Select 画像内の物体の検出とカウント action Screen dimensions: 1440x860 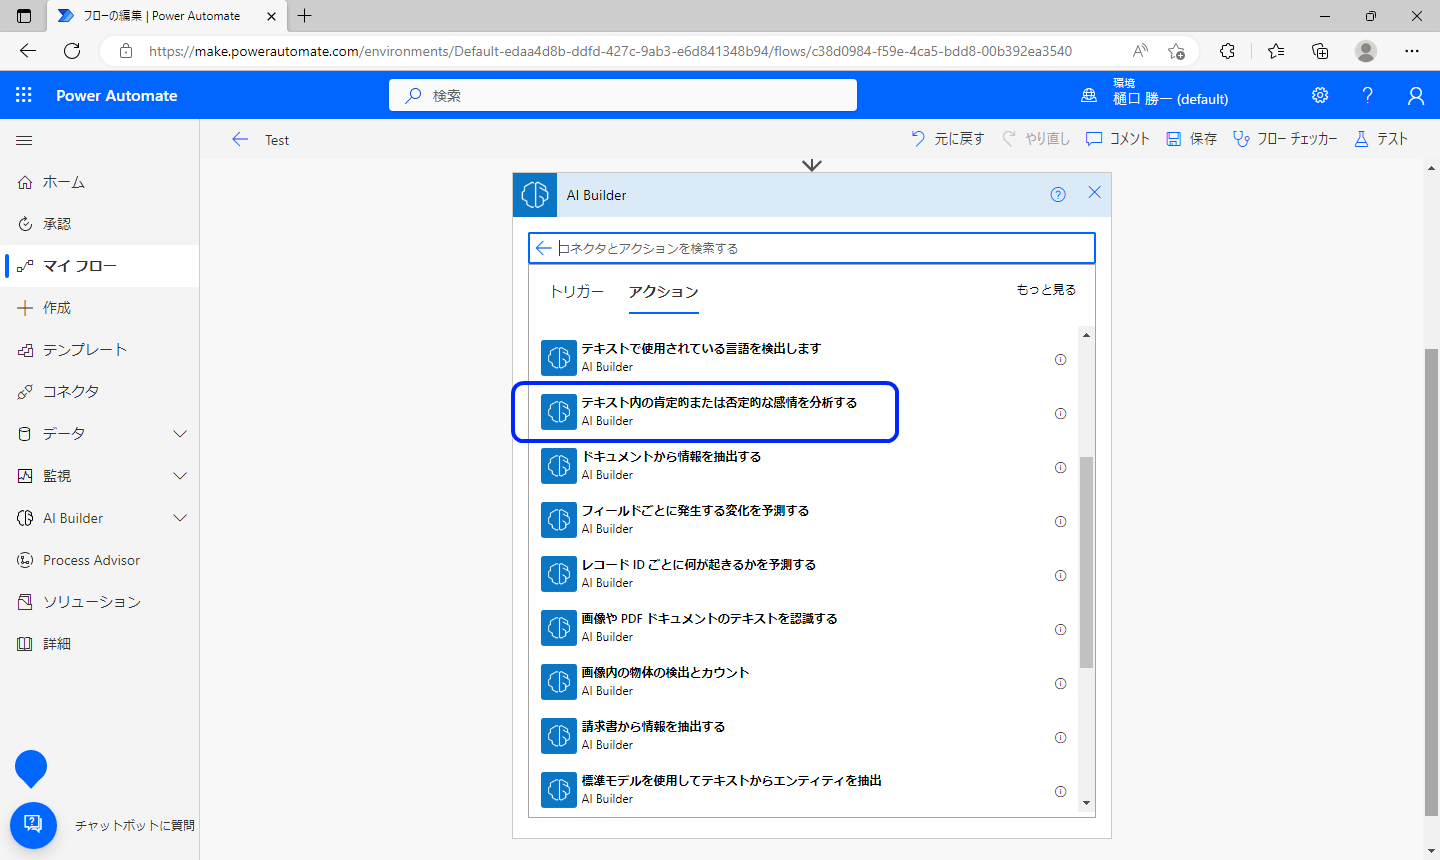[804, 681]
